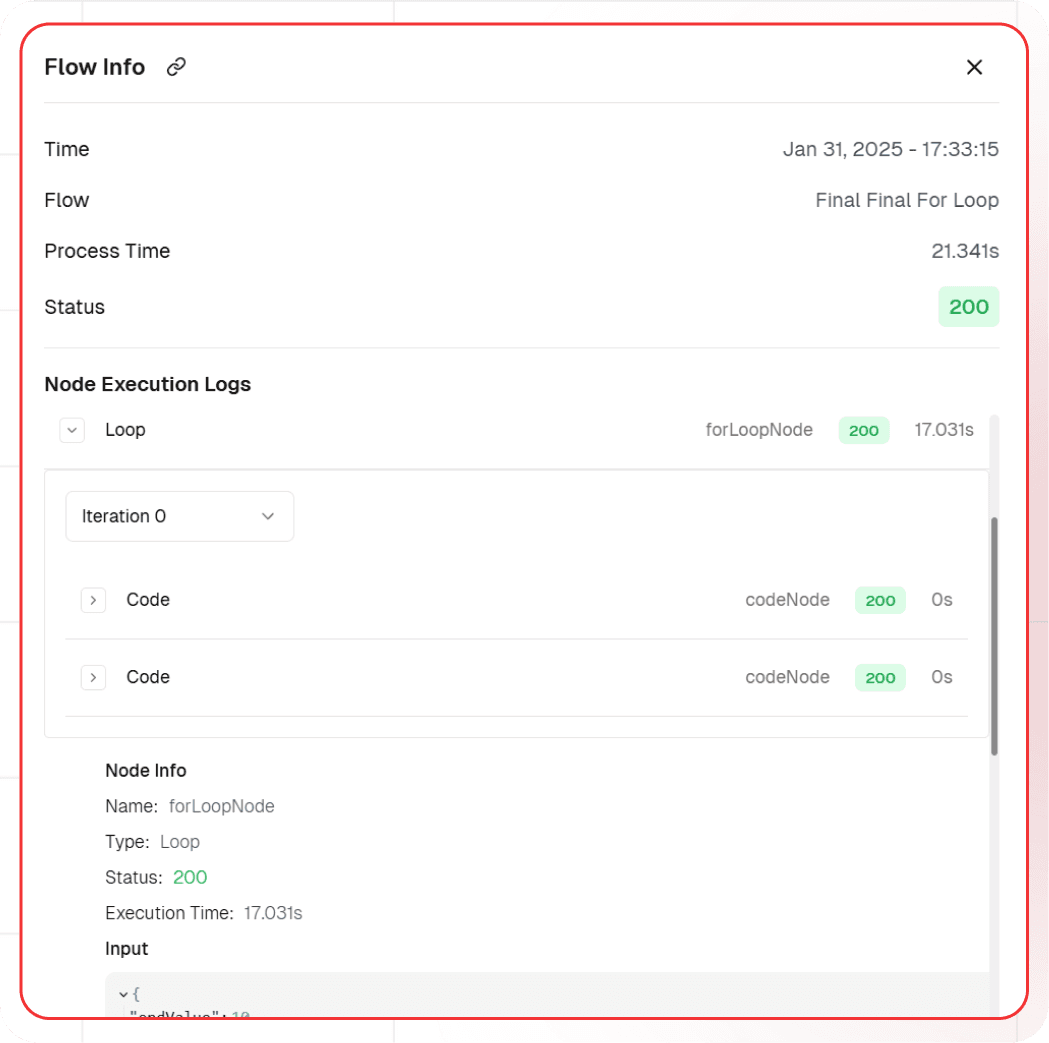Viewport: 1049px width, 1043px height.
Task: Click the second Code row's 200 badge
Action: [880, 677]
